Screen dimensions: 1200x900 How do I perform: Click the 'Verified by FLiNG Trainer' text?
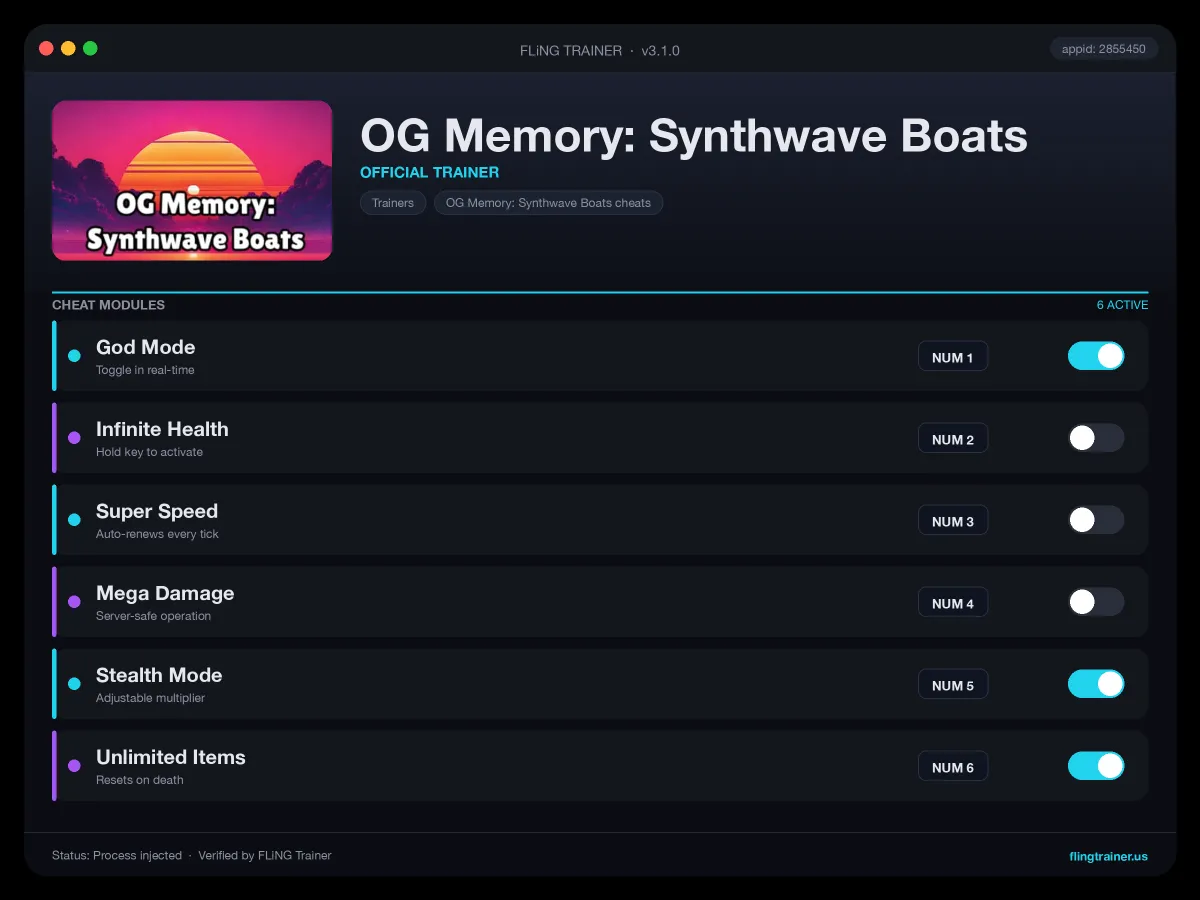[x=265, y=856]
